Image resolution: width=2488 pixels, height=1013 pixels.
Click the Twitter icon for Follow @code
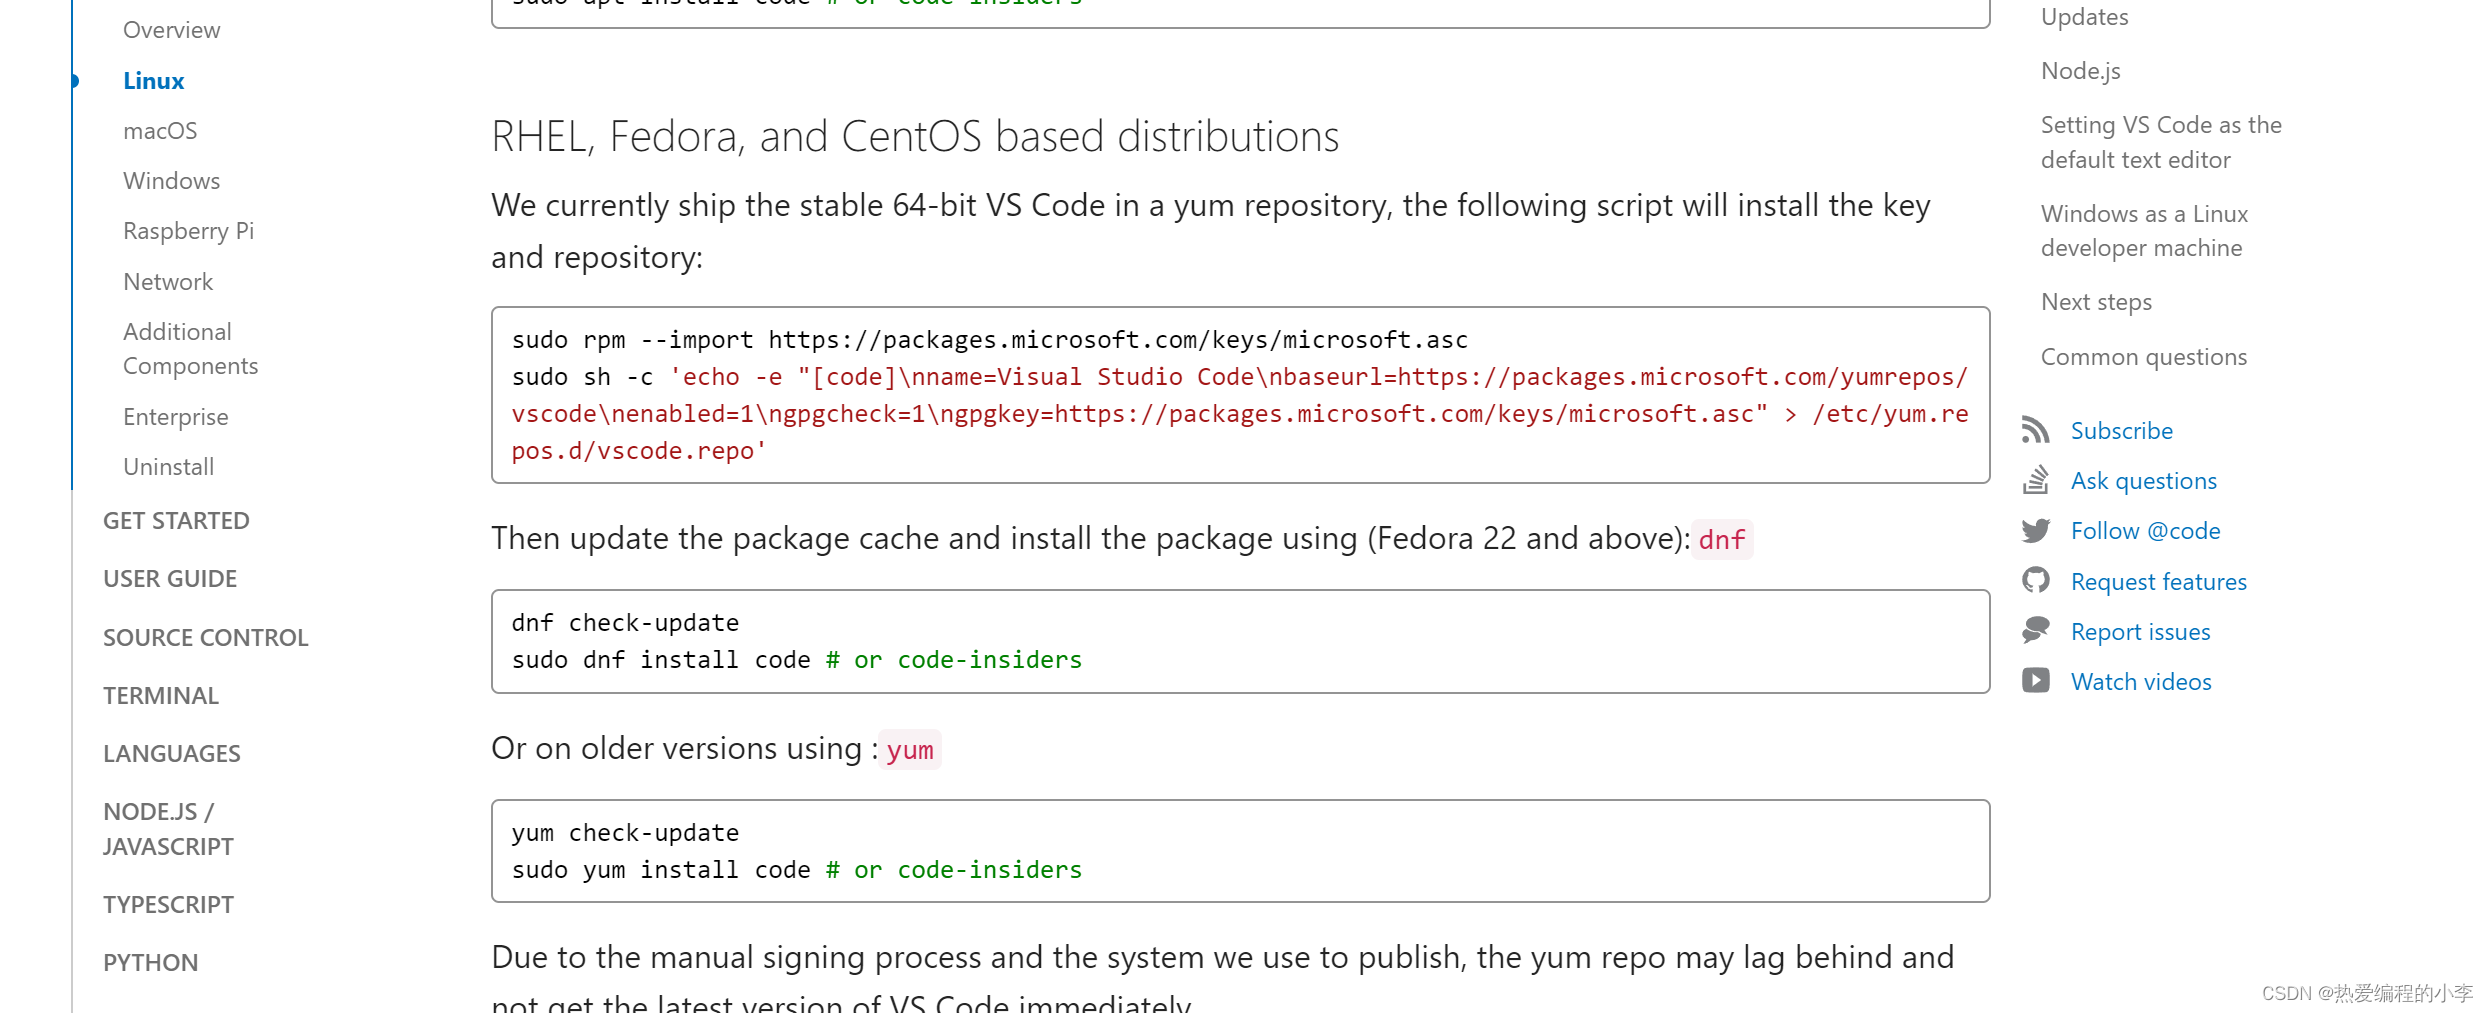coord(2036,530)
